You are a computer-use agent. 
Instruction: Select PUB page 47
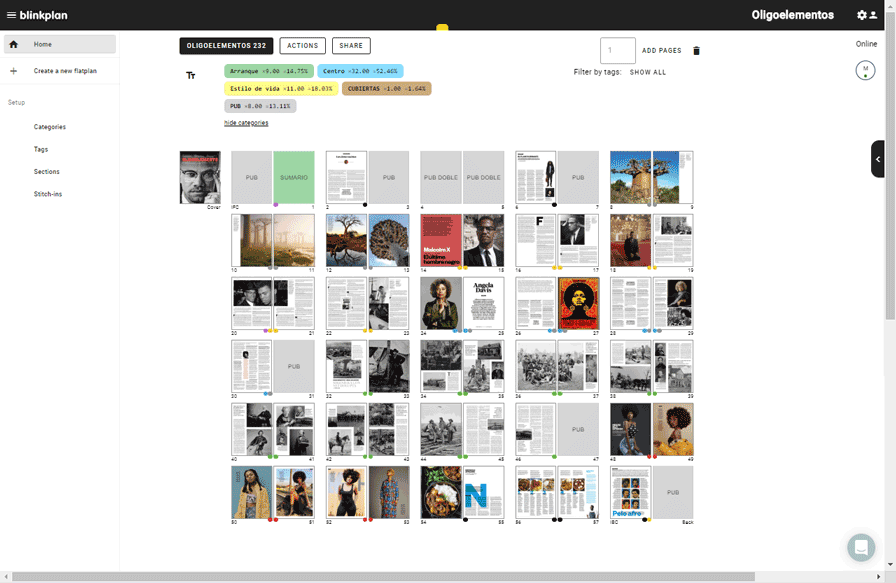click(x=578, y=429)
